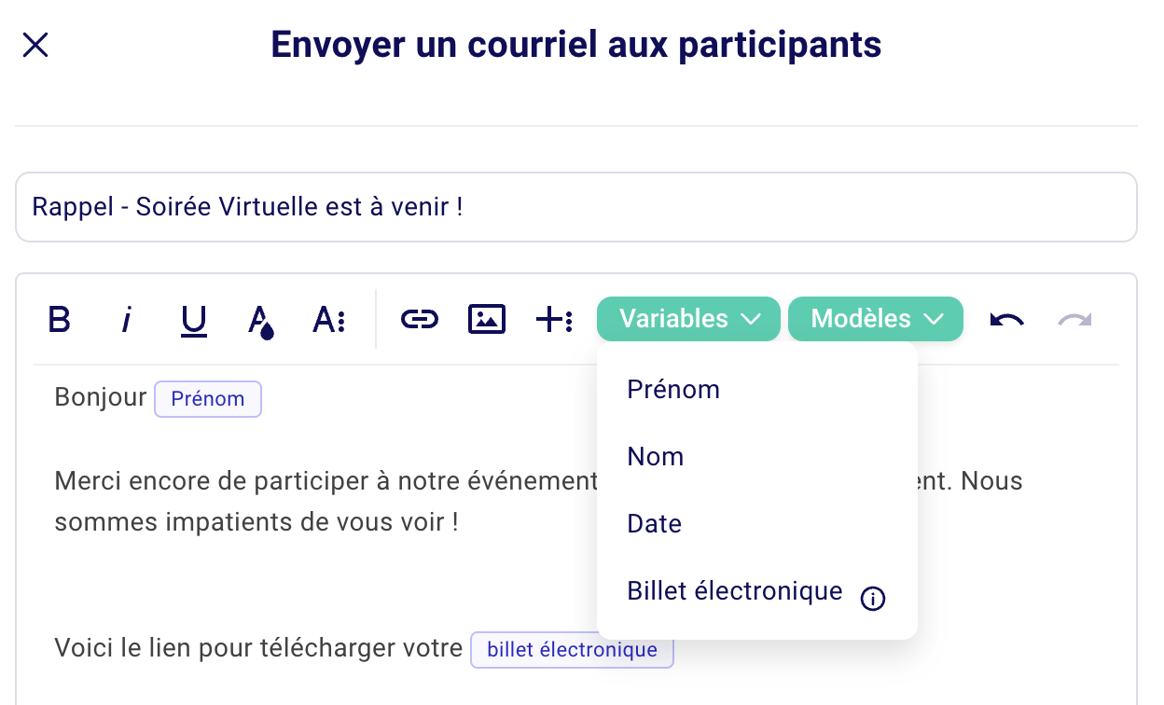The height and width of the screenshot is (705, 1164).
Task: Apply italic formatting
Action: [126, 319]
